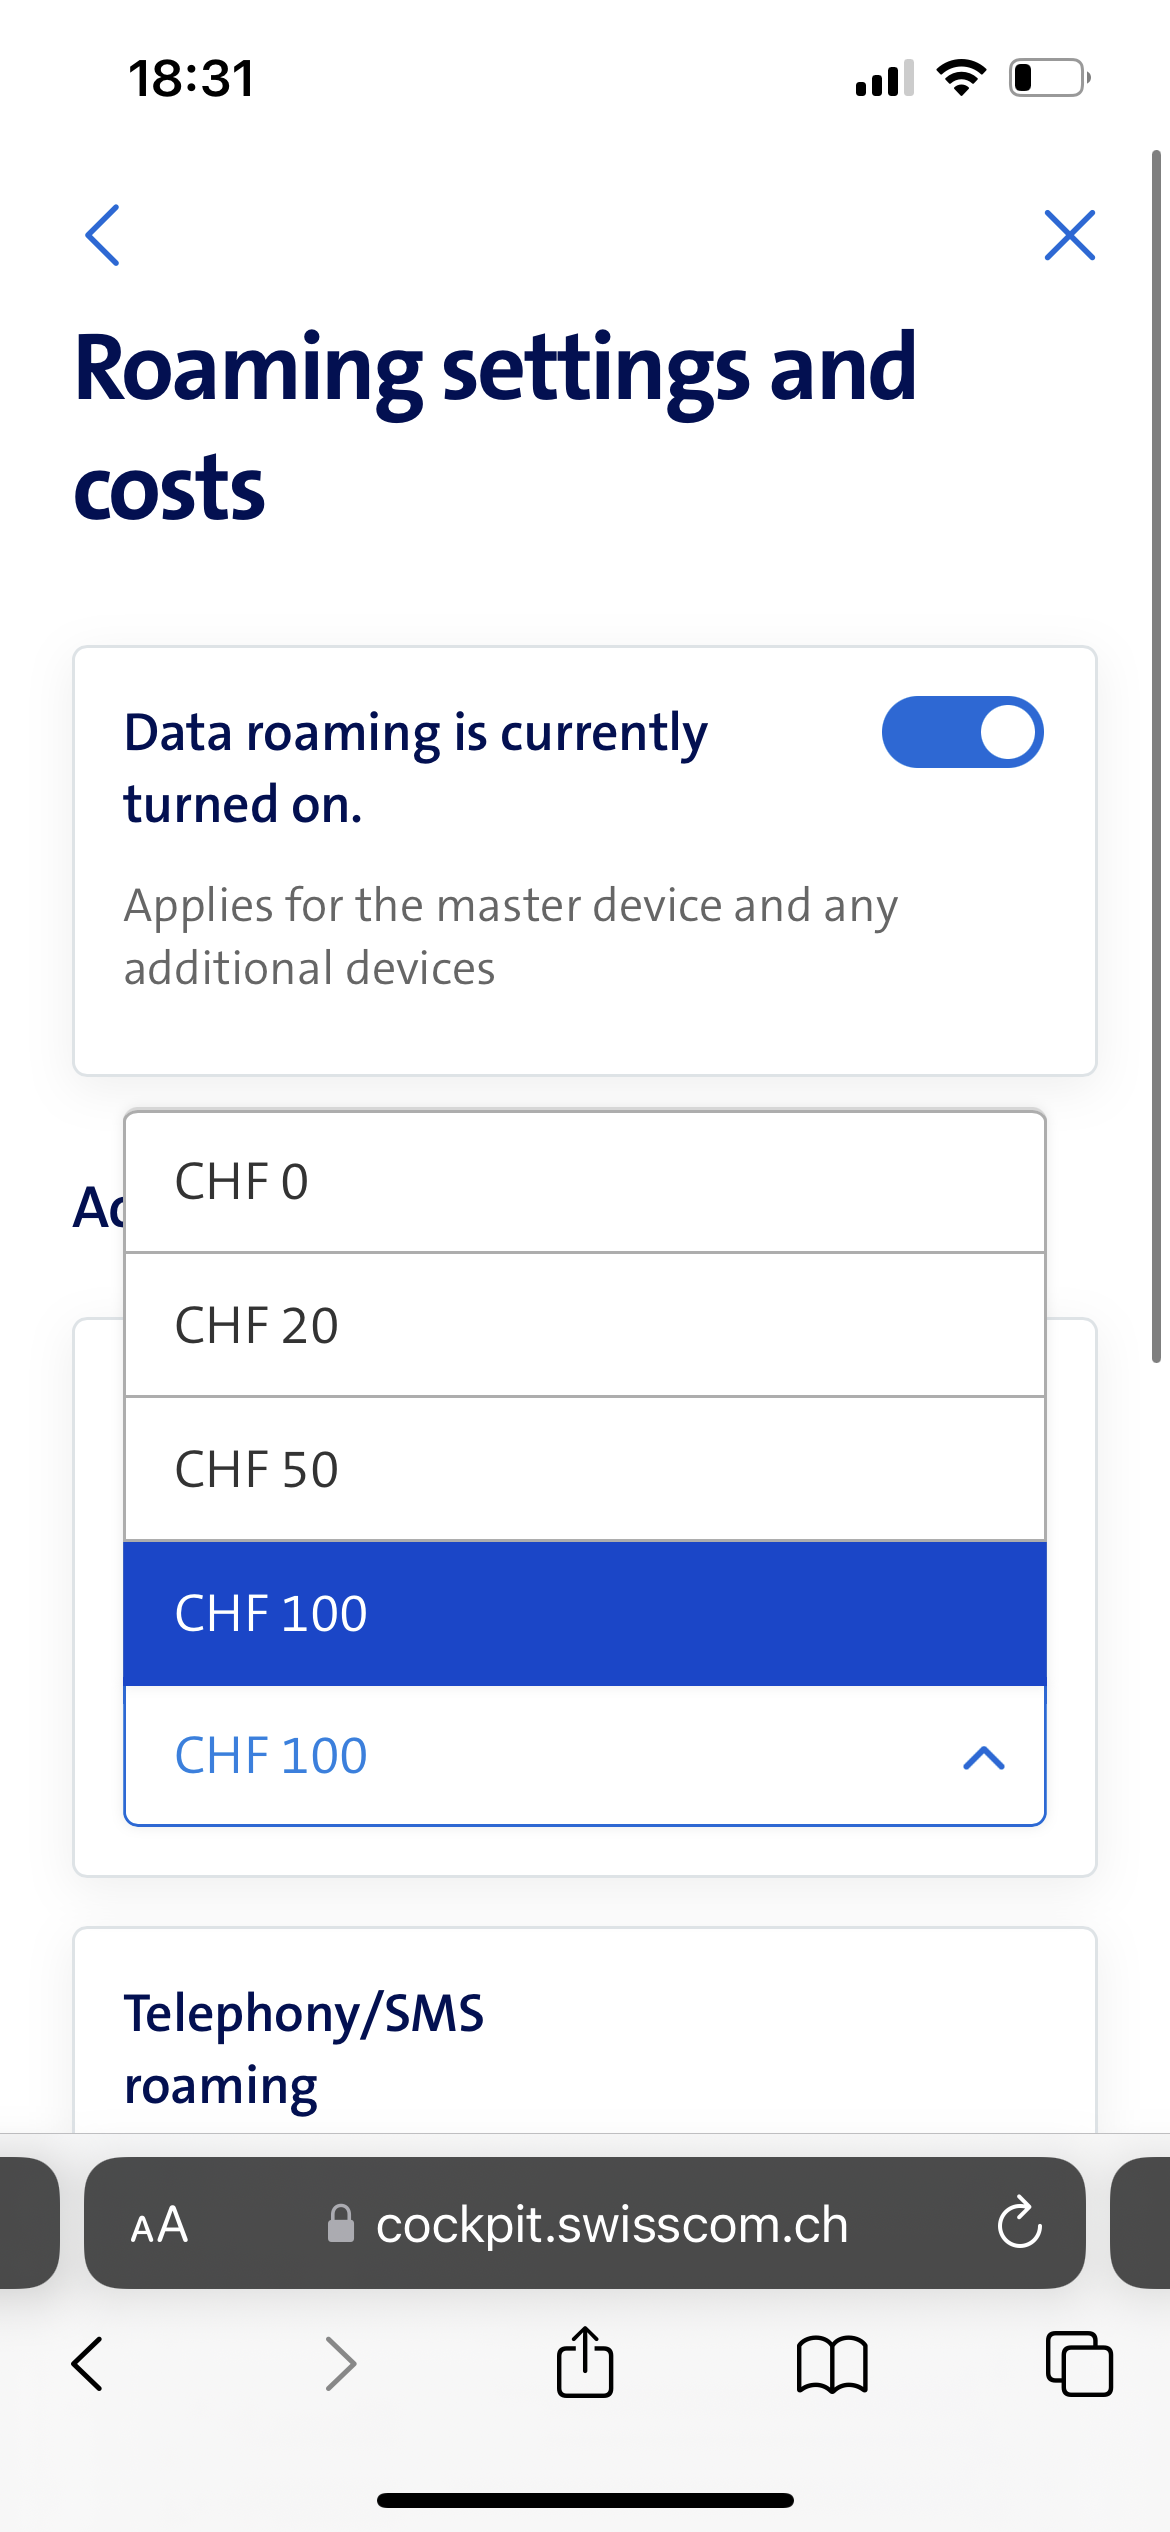Pick the CHF 50 cost limit
This screenshot has width=1170, height=2532.
point(584,1470)
